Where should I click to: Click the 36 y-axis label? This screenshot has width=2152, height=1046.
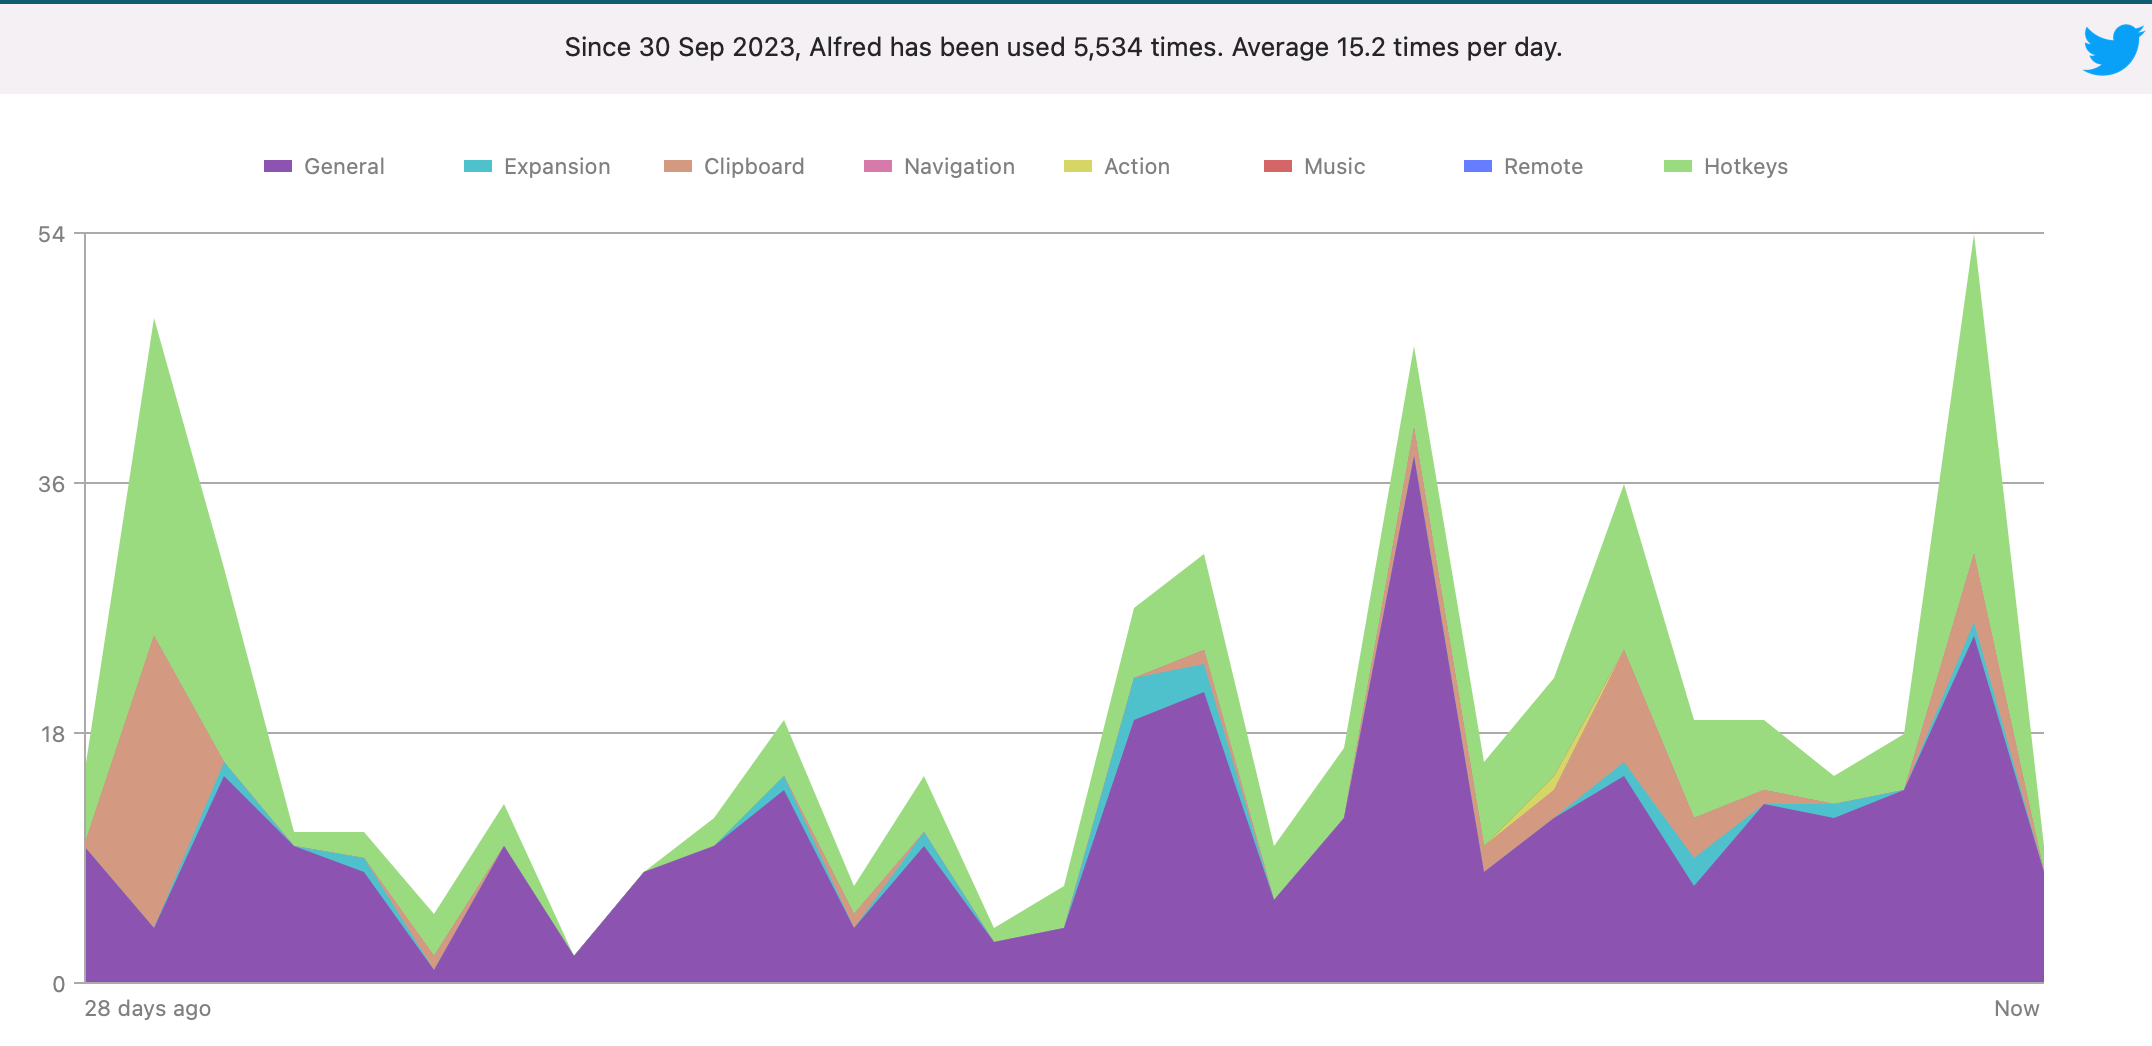tap(51, 484)
